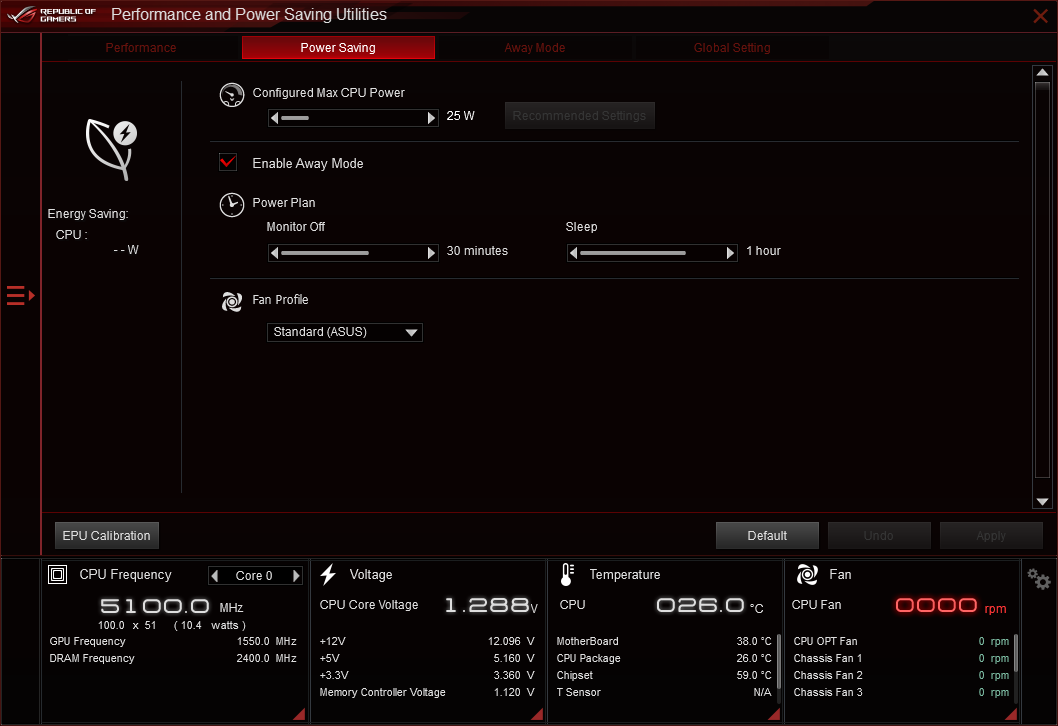
Task: Click the CPU temperature 026.0 °C readout
Action: [x=710, y=605]
